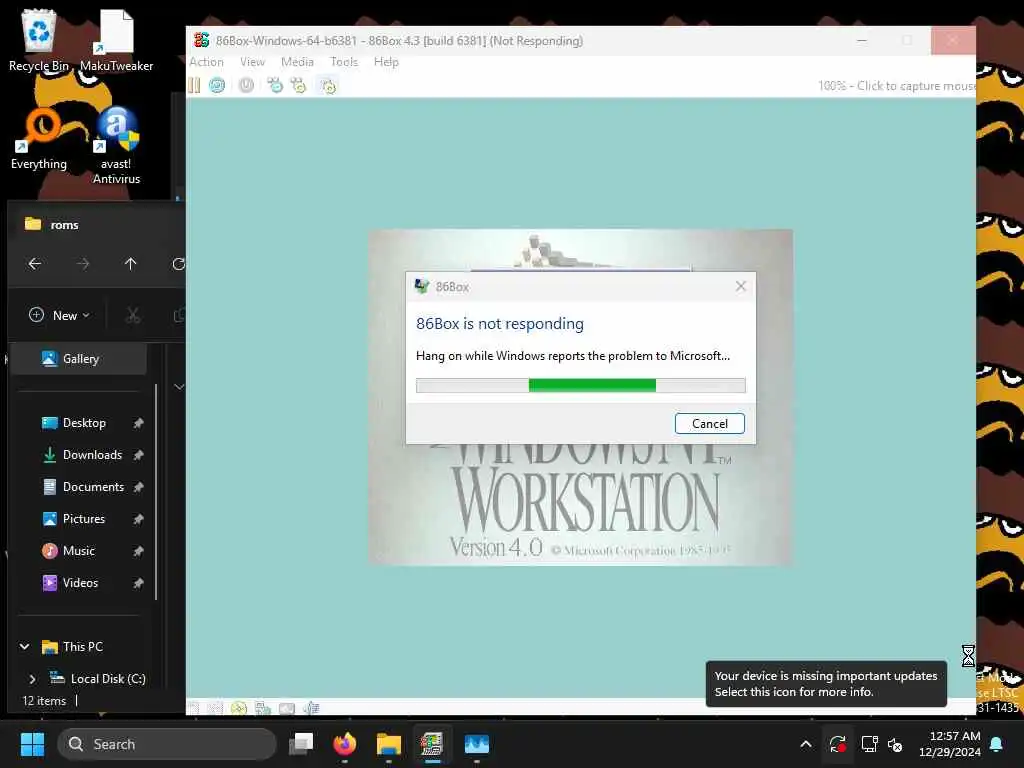Open Desktop in Explorer quick access
The width and height of the screenshot is (1024, 768).
point(84,423)
